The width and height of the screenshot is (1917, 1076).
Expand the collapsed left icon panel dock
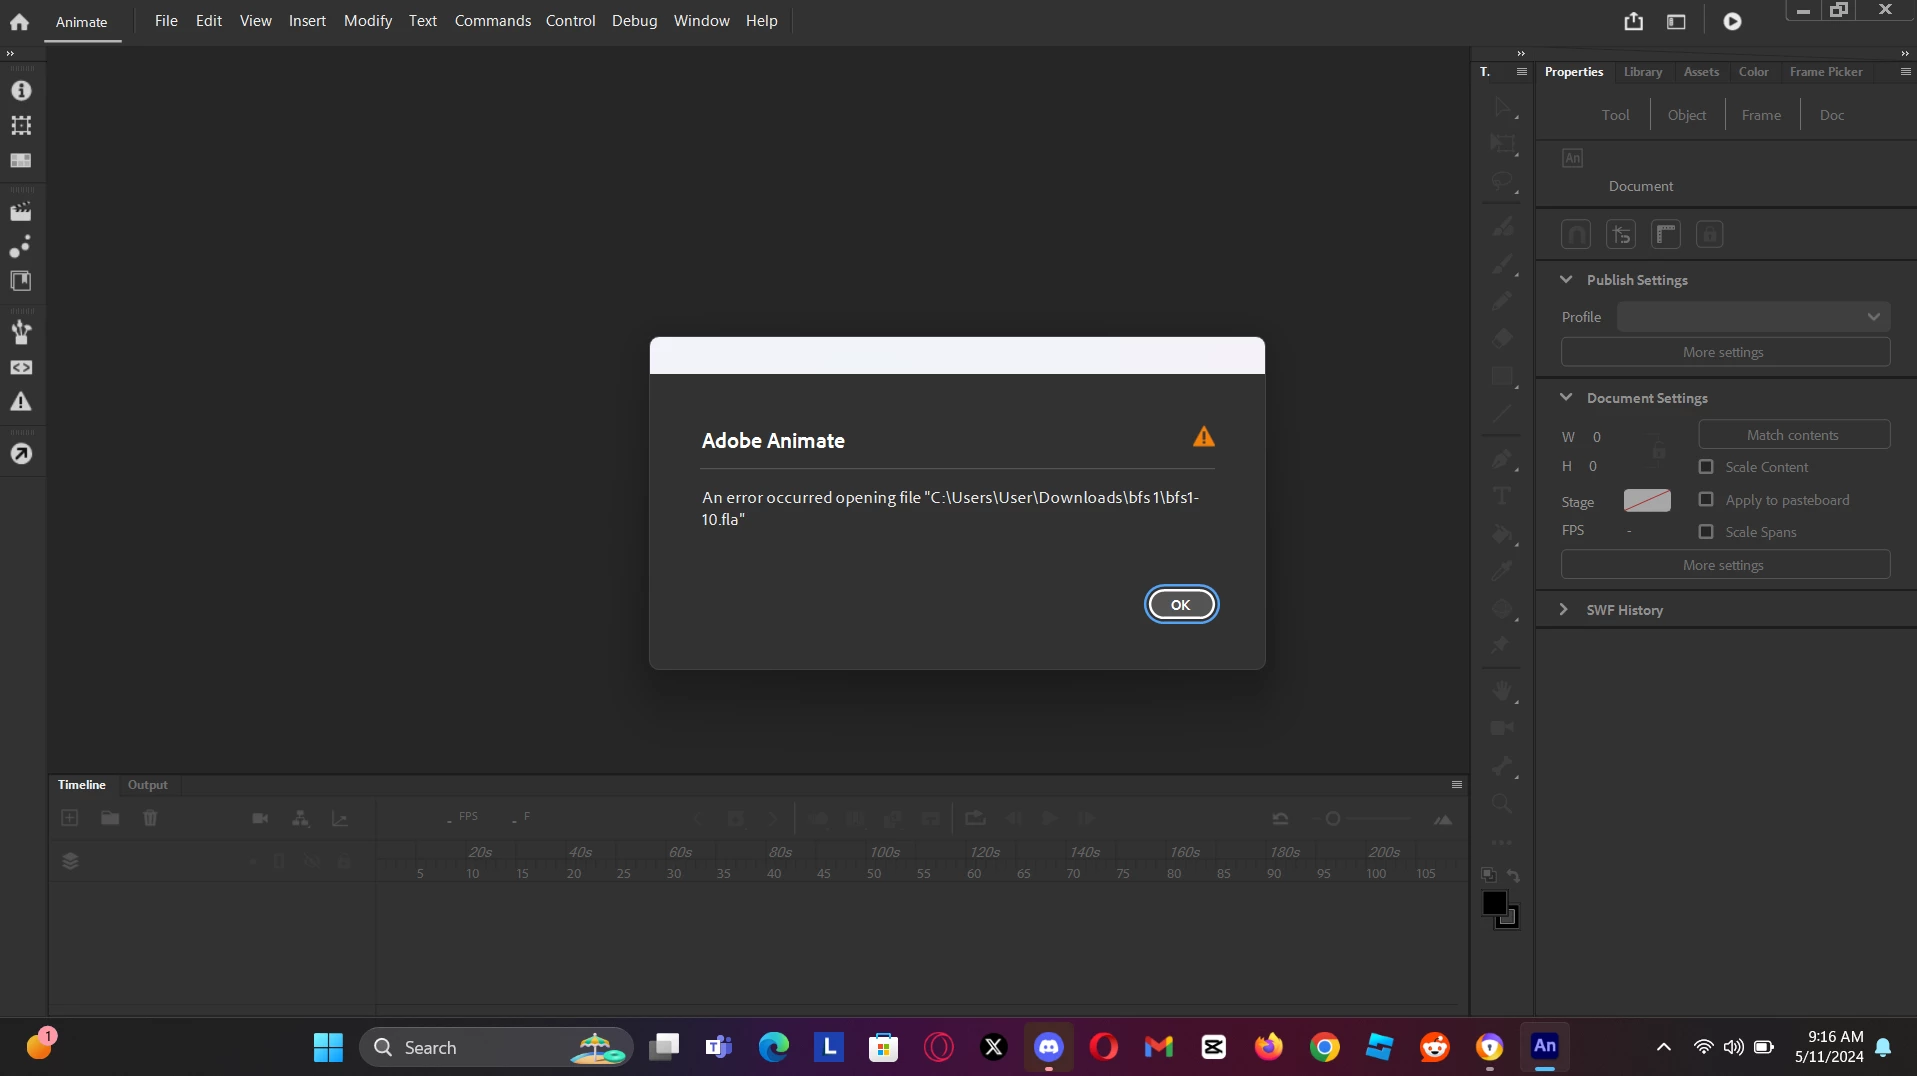pyautogui.click(x=10, y=53)
